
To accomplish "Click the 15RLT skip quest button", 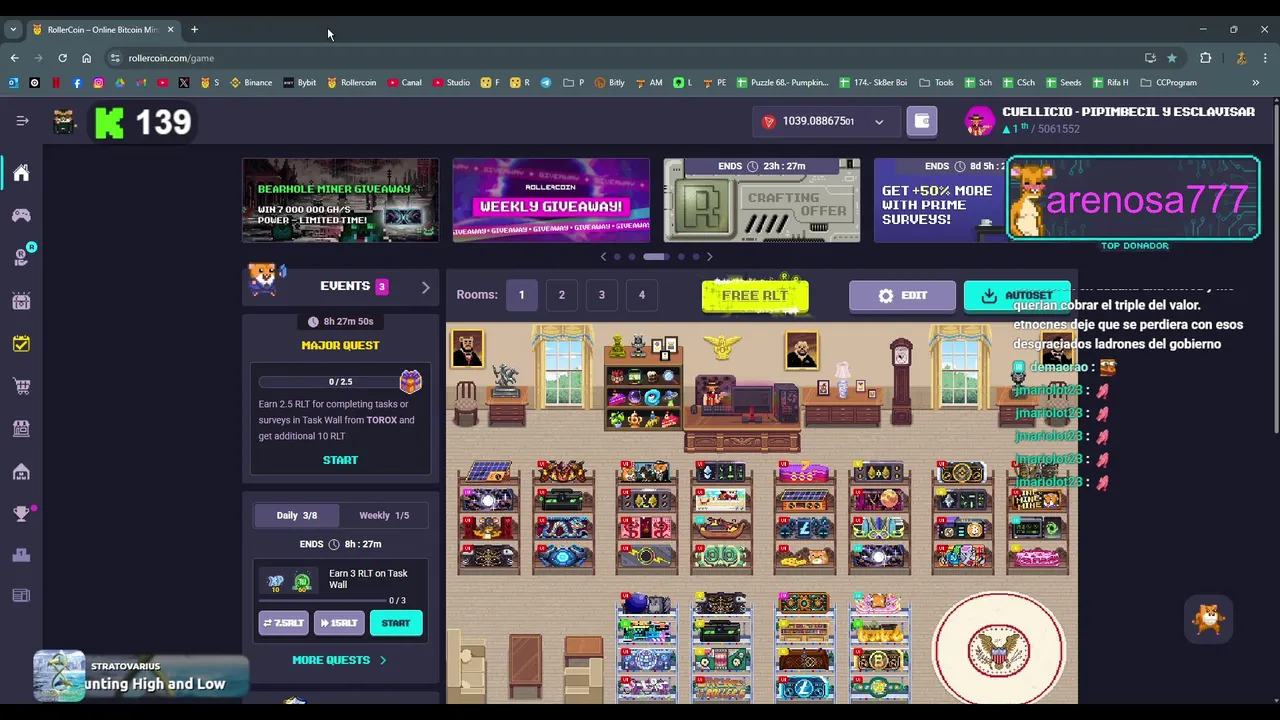I will pyautogui.click(x=339, y=623).
